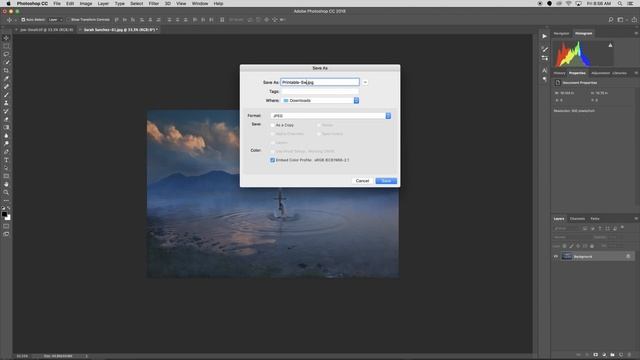Select the Gradient tool

click(6, 128)
